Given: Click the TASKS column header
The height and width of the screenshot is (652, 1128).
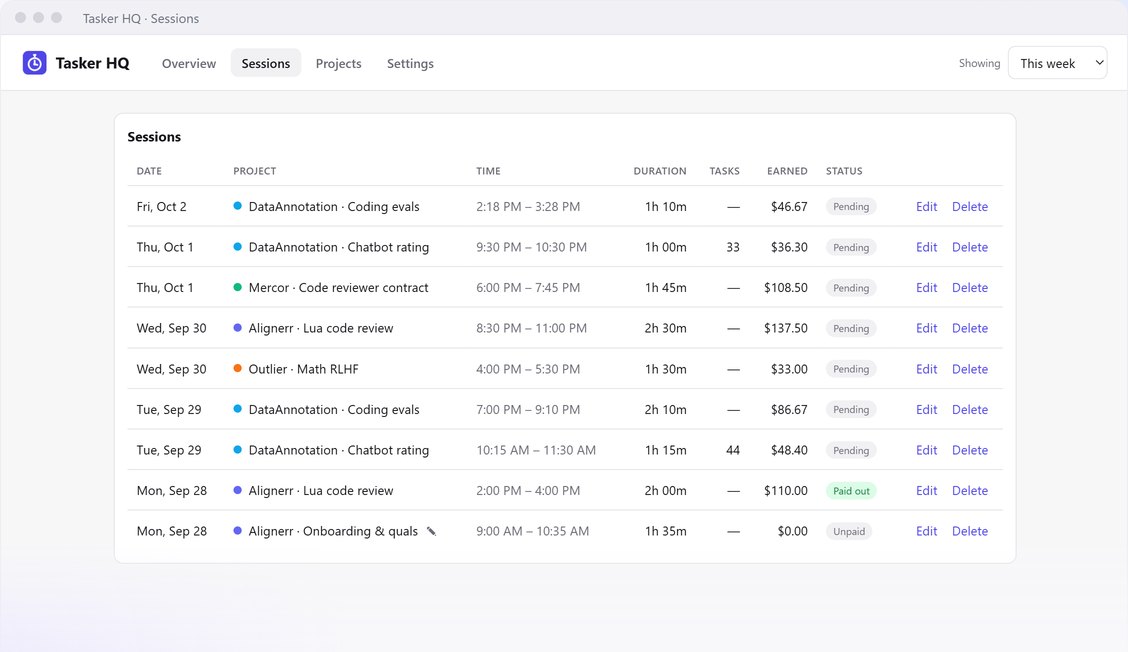Looking at the screenshot, I should coord(724,171).
